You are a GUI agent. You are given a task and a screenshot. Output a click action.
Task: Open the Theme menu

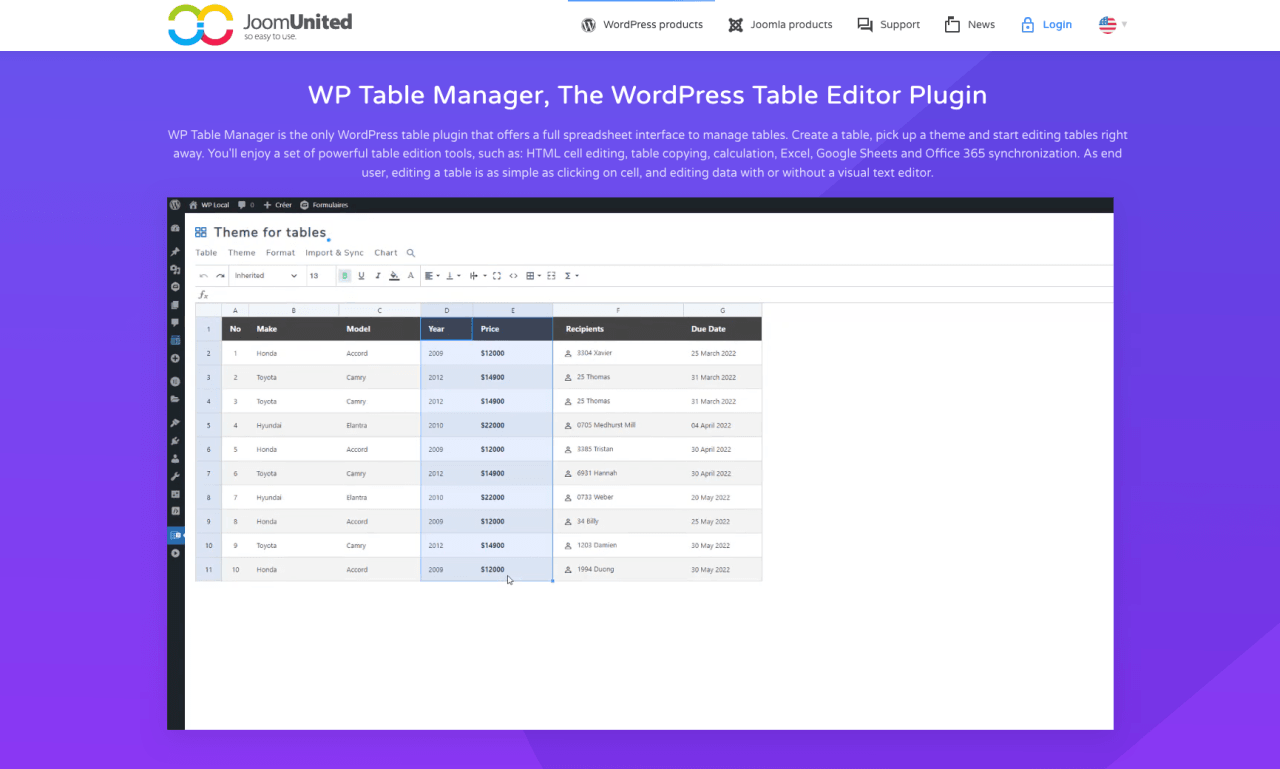click(x=242, y=253)
